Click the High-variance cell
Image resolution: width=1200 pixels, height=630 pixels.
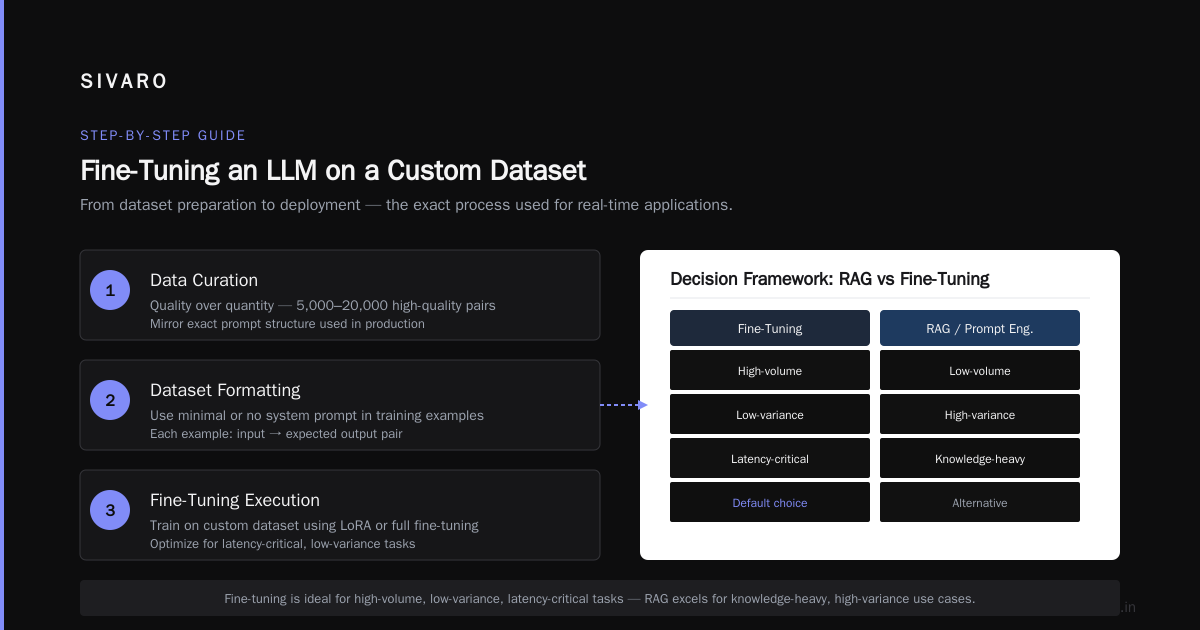(980, 414)
